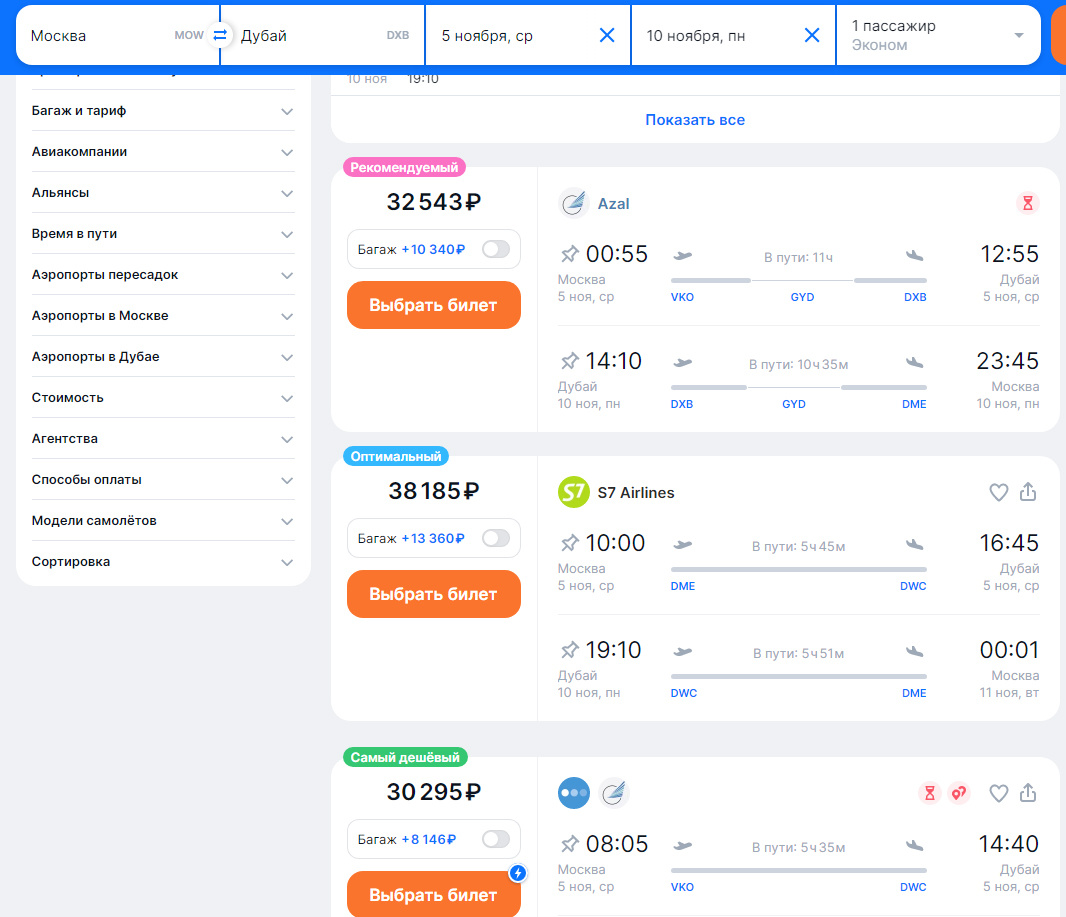This screenshot has width=1066, height=917.
Task: Pin the 14:10 Dubai return flight
Action: 569,361
